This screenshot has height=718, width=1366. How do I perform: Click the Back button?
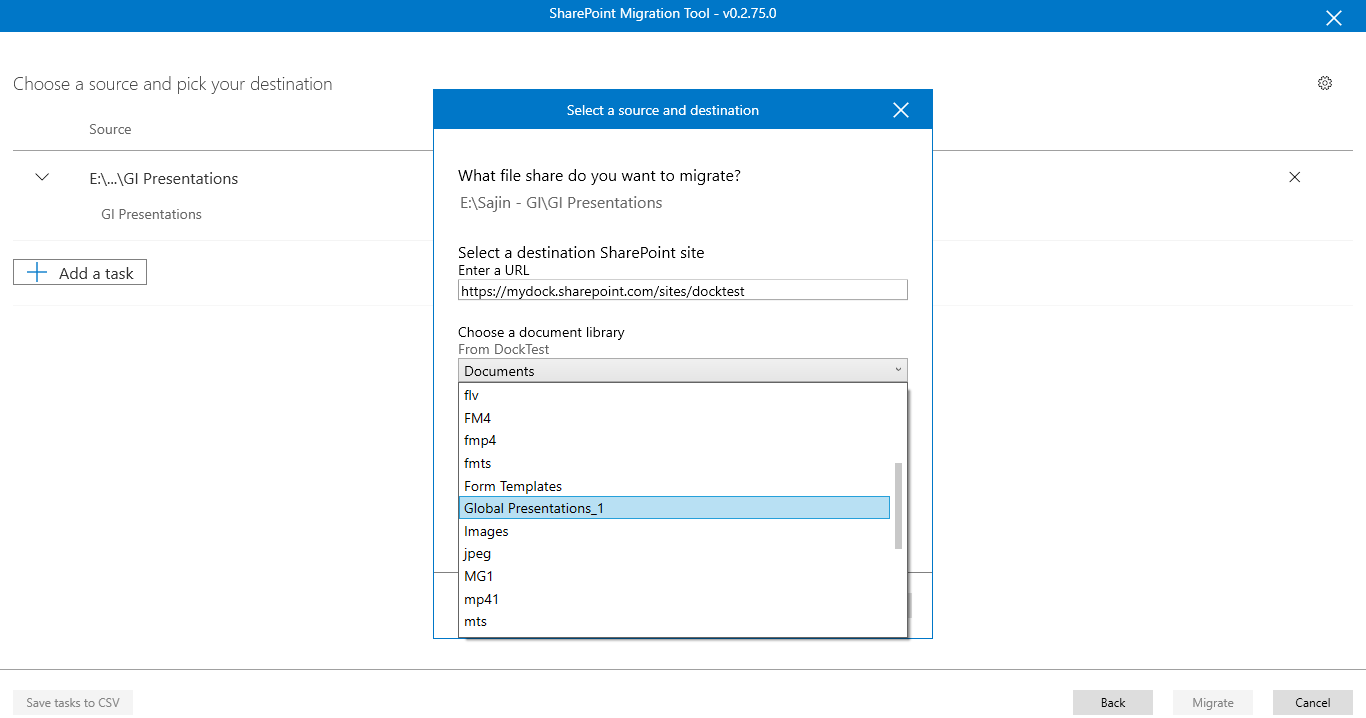coord(1112,702)
